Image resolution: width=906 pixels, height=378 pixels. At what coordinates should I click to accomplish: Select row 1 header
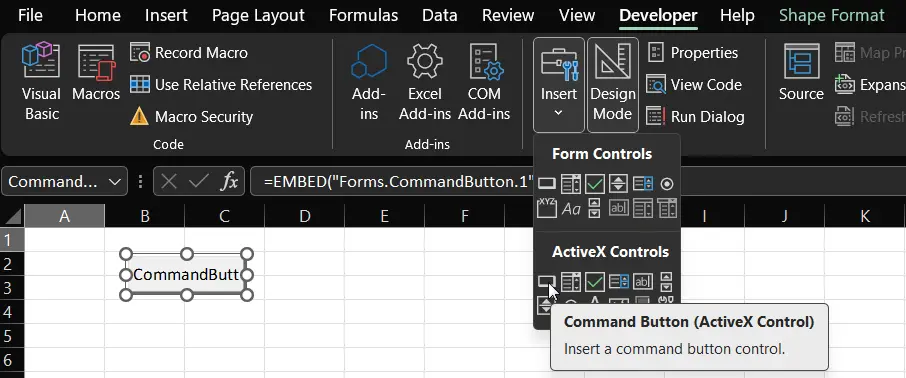pyautogui.click(x=12, y=239)
